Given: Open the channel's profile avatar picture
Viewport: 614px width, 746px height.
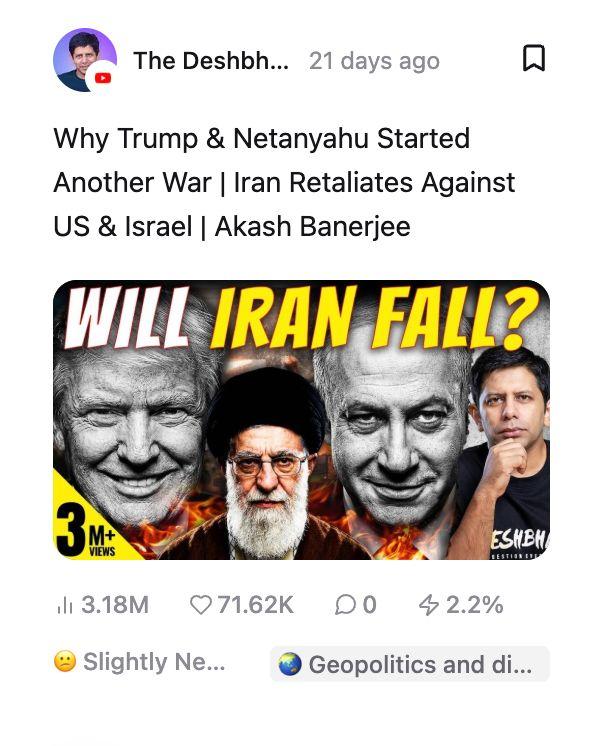Looking at the screenshot, I should 85,60.
